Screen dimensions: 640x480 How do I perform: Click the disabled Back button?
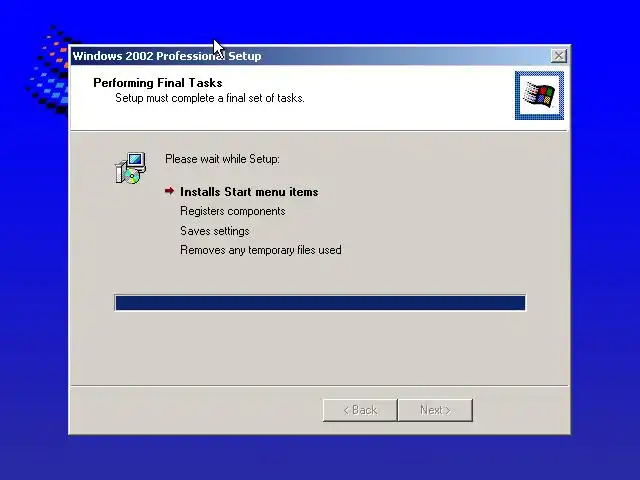(360, 410)
